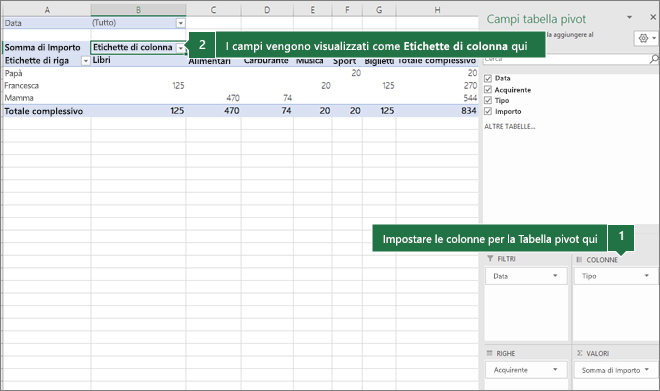660x391 pixels.
Task: Click the Sport column label
Action: click(344, 61)
